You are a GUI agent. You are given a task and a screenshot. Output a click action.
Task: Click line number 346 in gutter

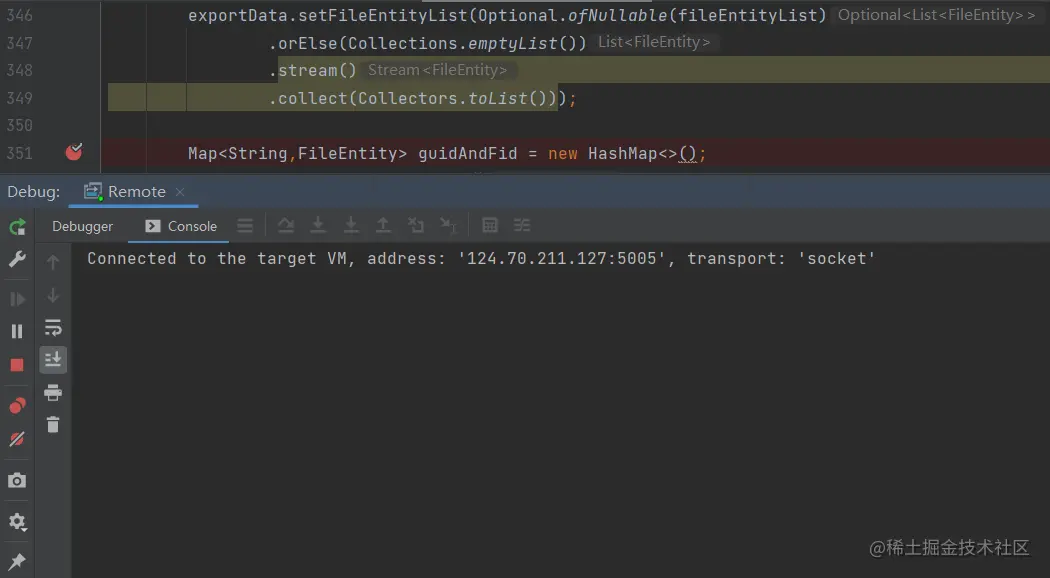pos(19,15)
